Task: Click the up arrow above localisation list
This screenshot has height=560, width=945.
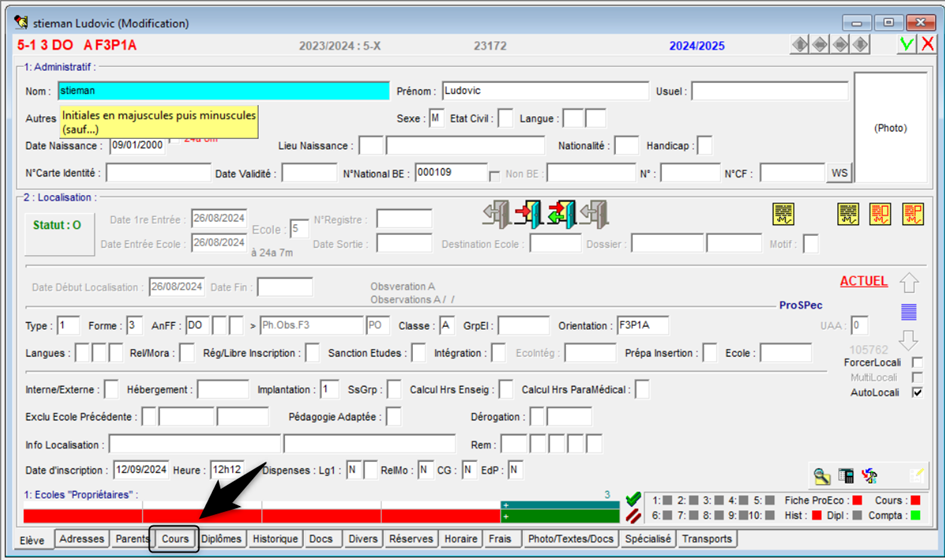Action: coord(909,284)
